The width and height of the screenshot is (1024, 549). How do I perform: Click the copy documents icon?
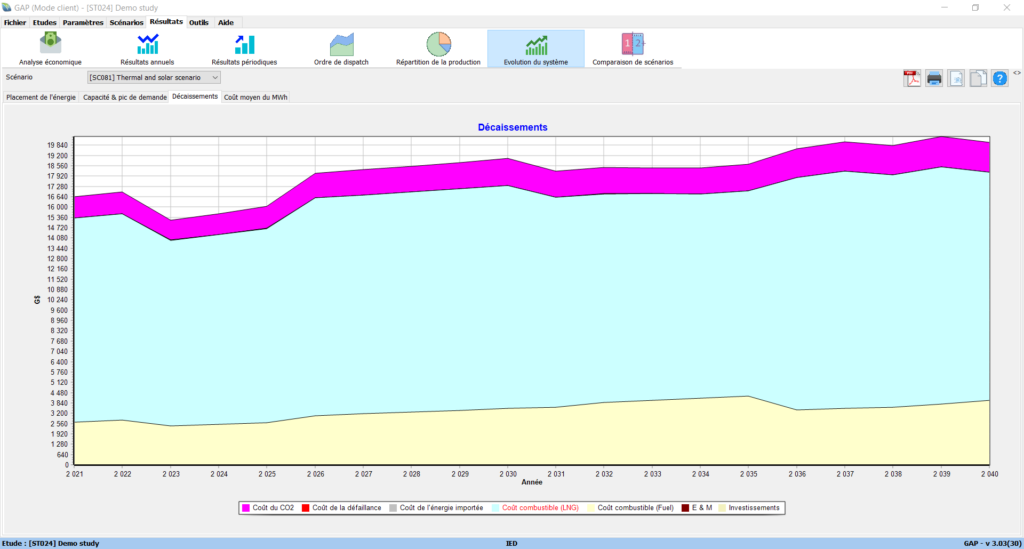977,78
